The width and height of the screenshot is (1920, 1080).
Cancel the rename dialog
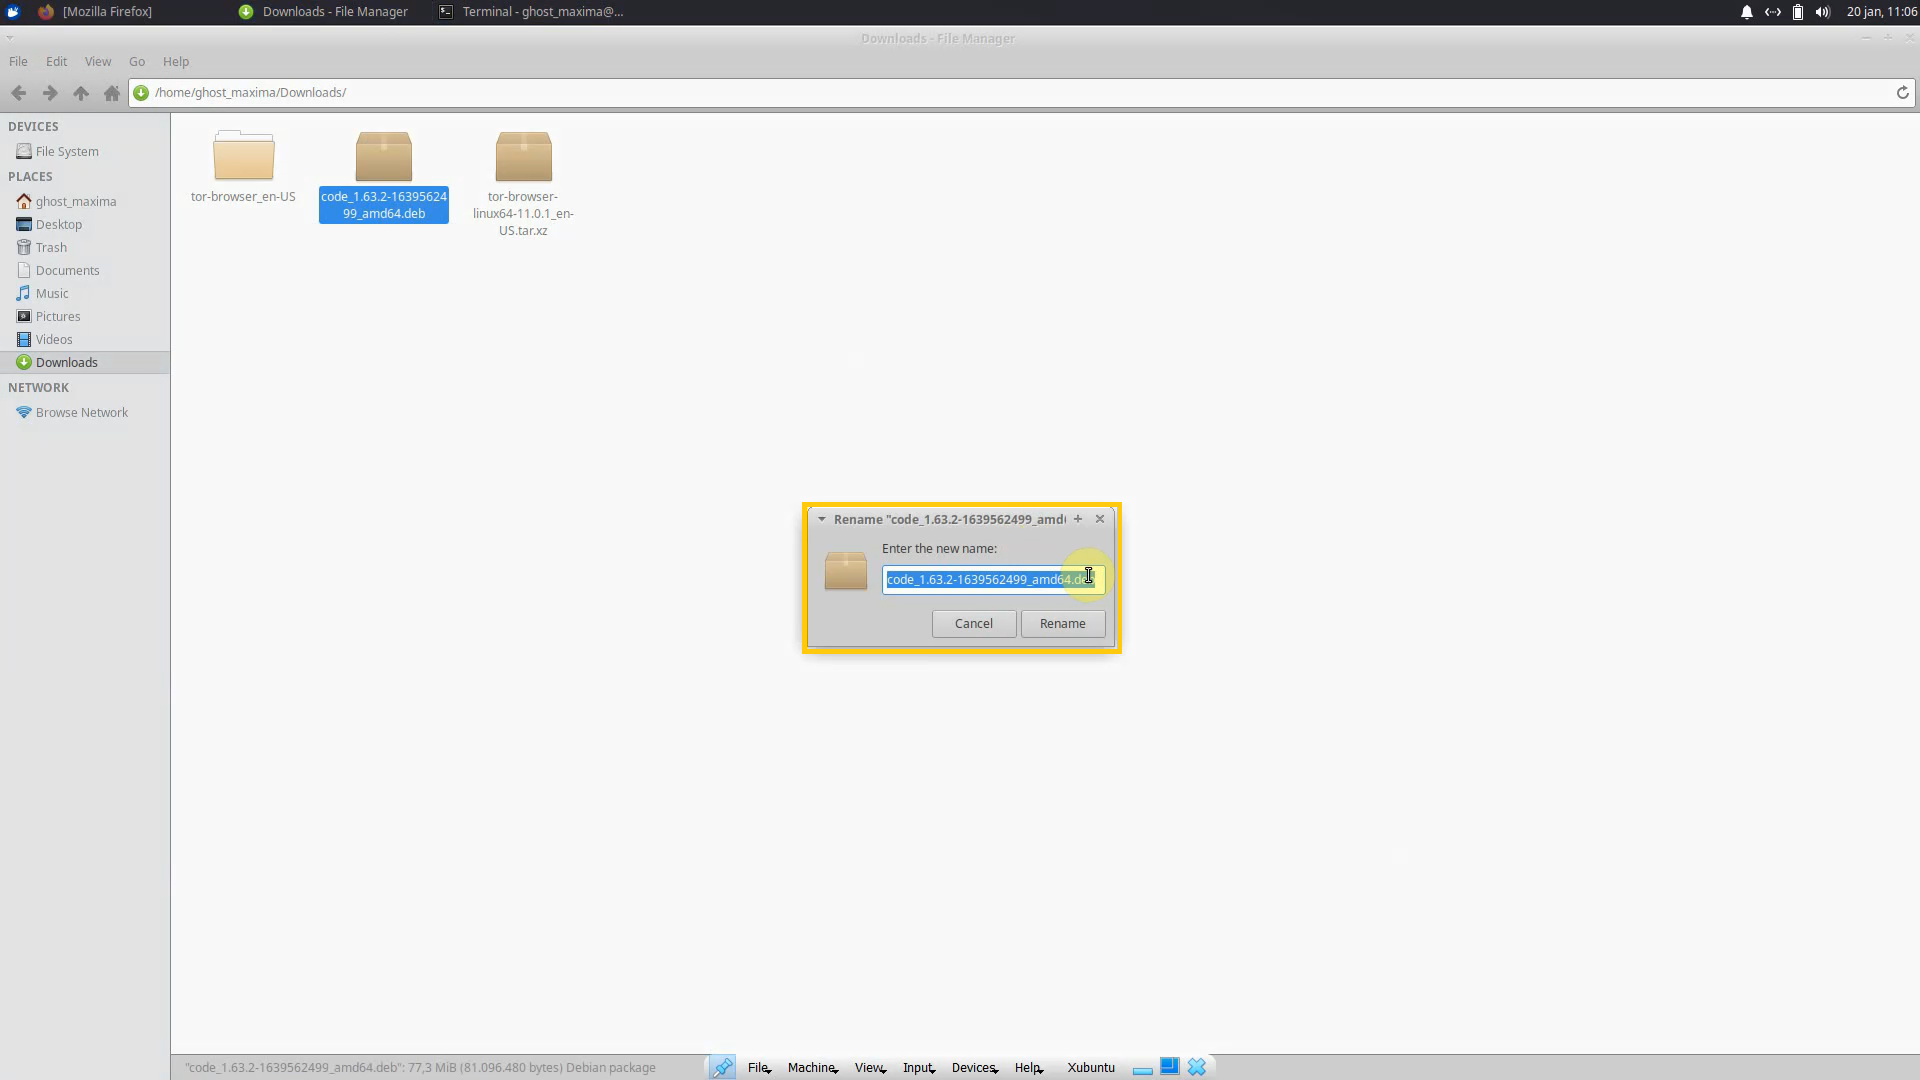tap(972, 623)
